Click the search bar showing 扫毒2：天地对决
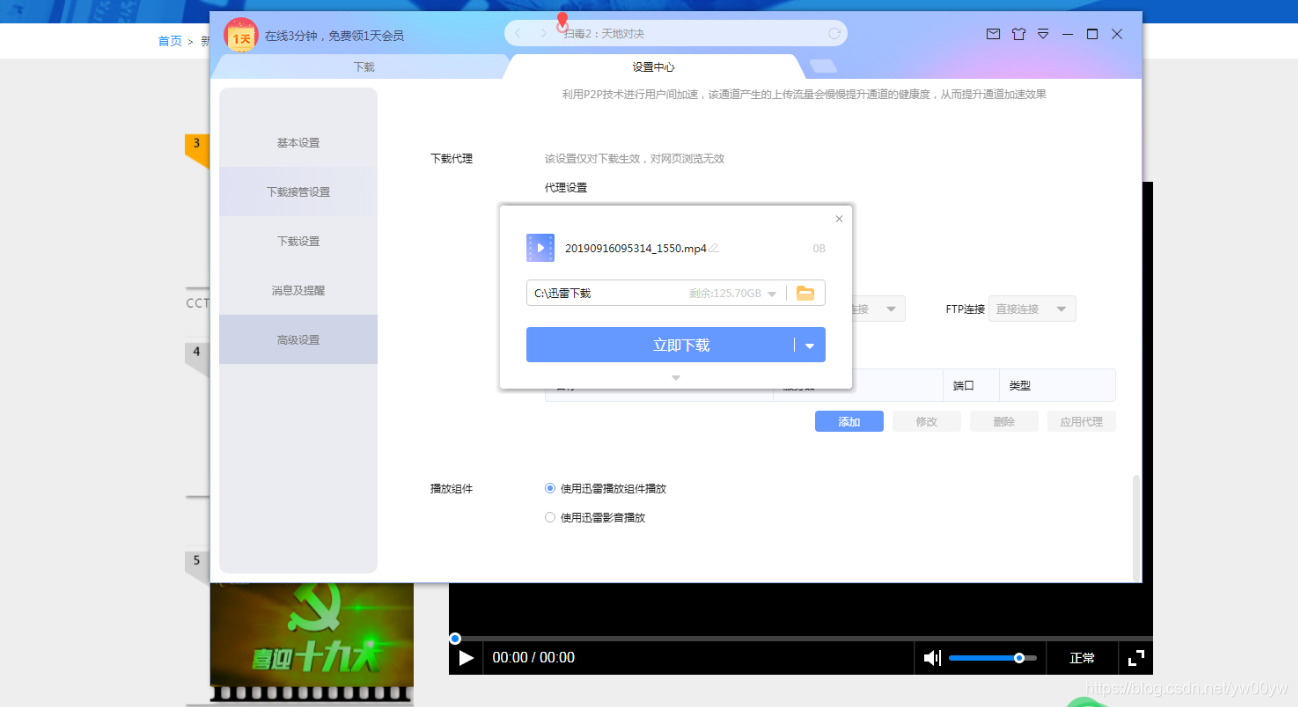Screen dimensions: 1298x707 click(676, 33)
